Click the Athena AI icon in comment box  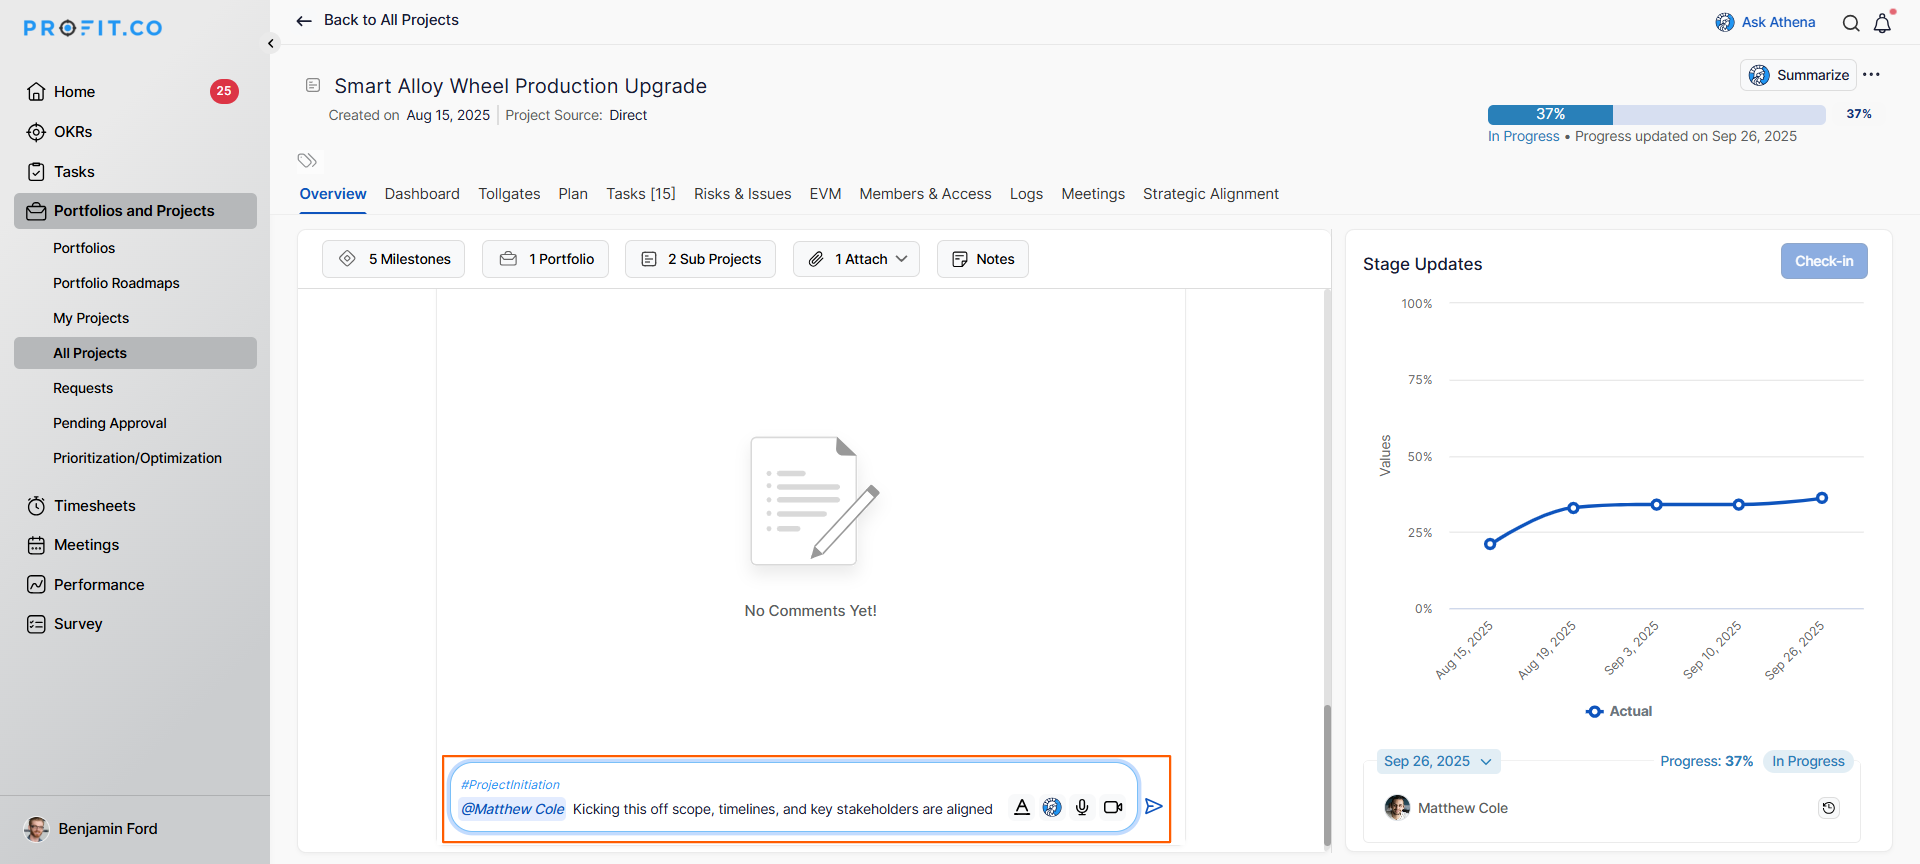pos(1052,807)
